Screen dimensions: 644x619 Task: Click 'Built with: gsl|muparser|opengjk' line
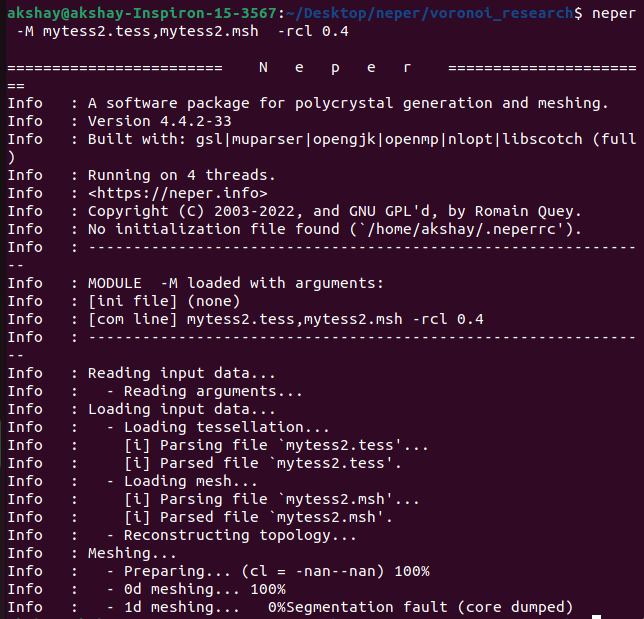point(362,140)
